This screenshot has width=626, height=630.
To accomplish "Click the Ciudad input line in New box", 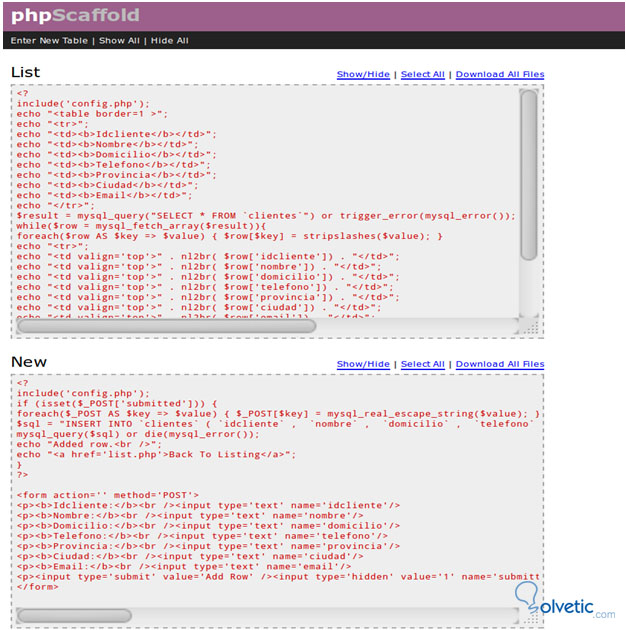I will 190,556.
